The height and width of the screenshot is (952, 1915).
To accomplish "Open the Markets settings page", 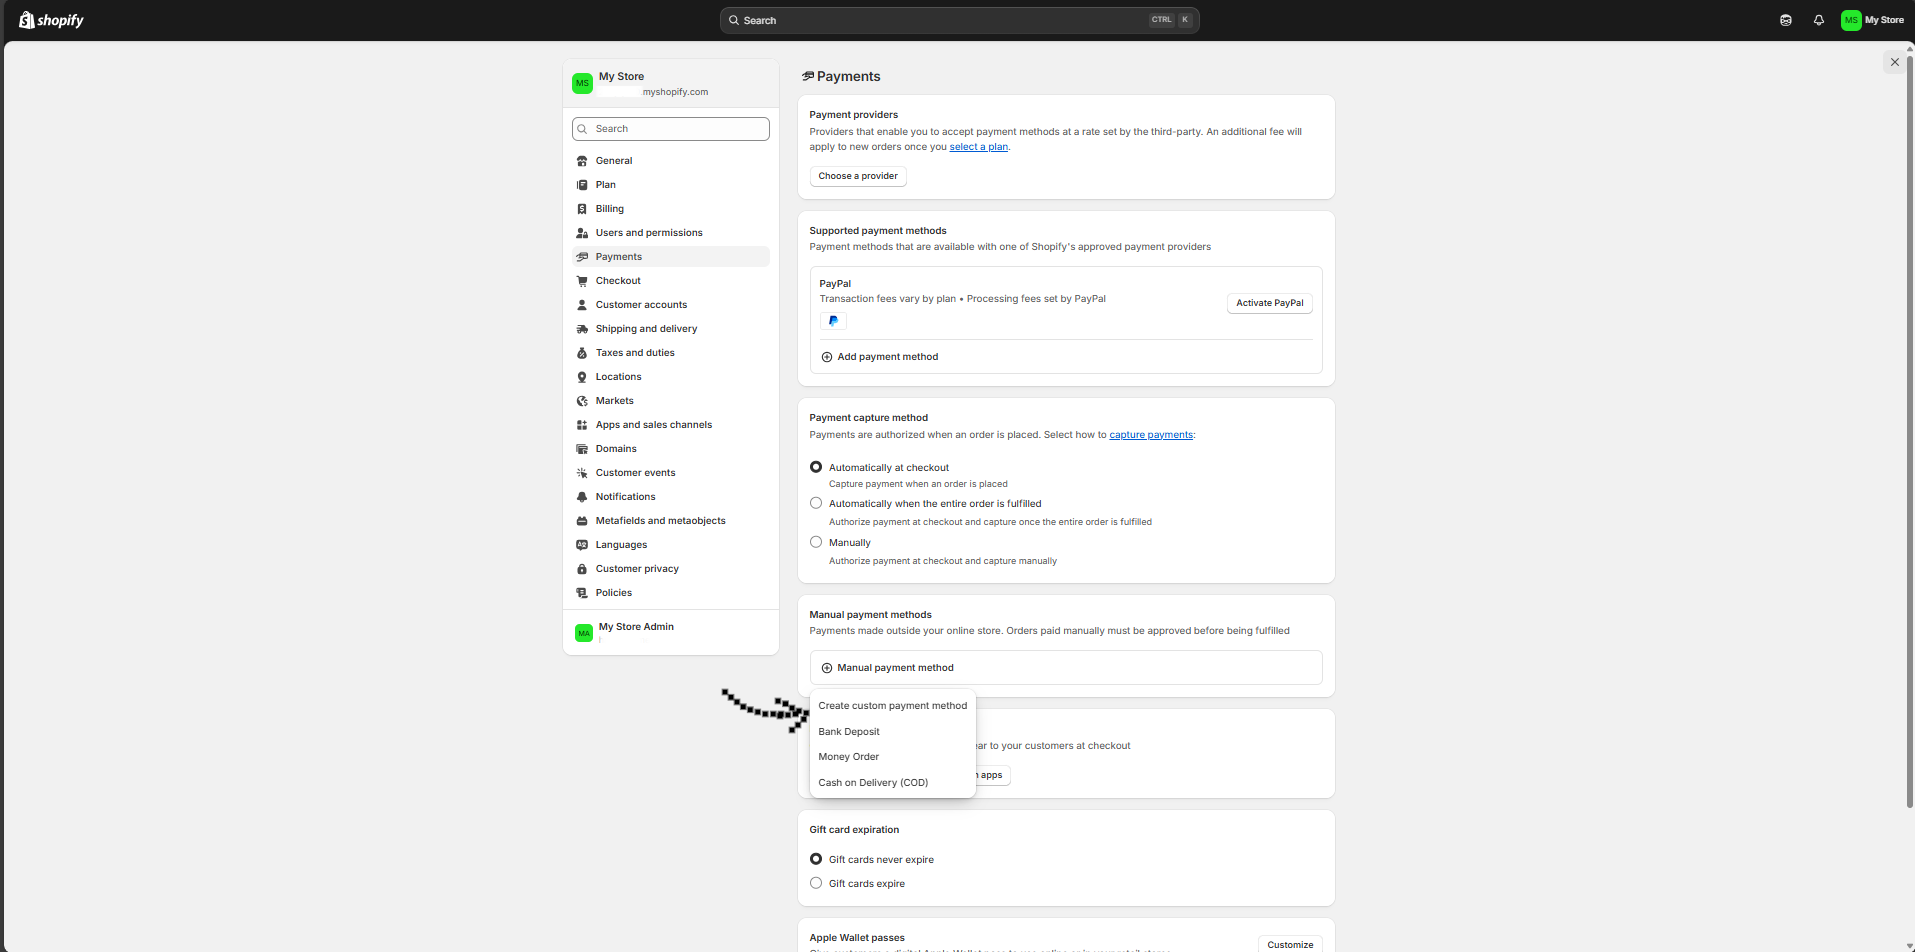I will coord(671,401).
